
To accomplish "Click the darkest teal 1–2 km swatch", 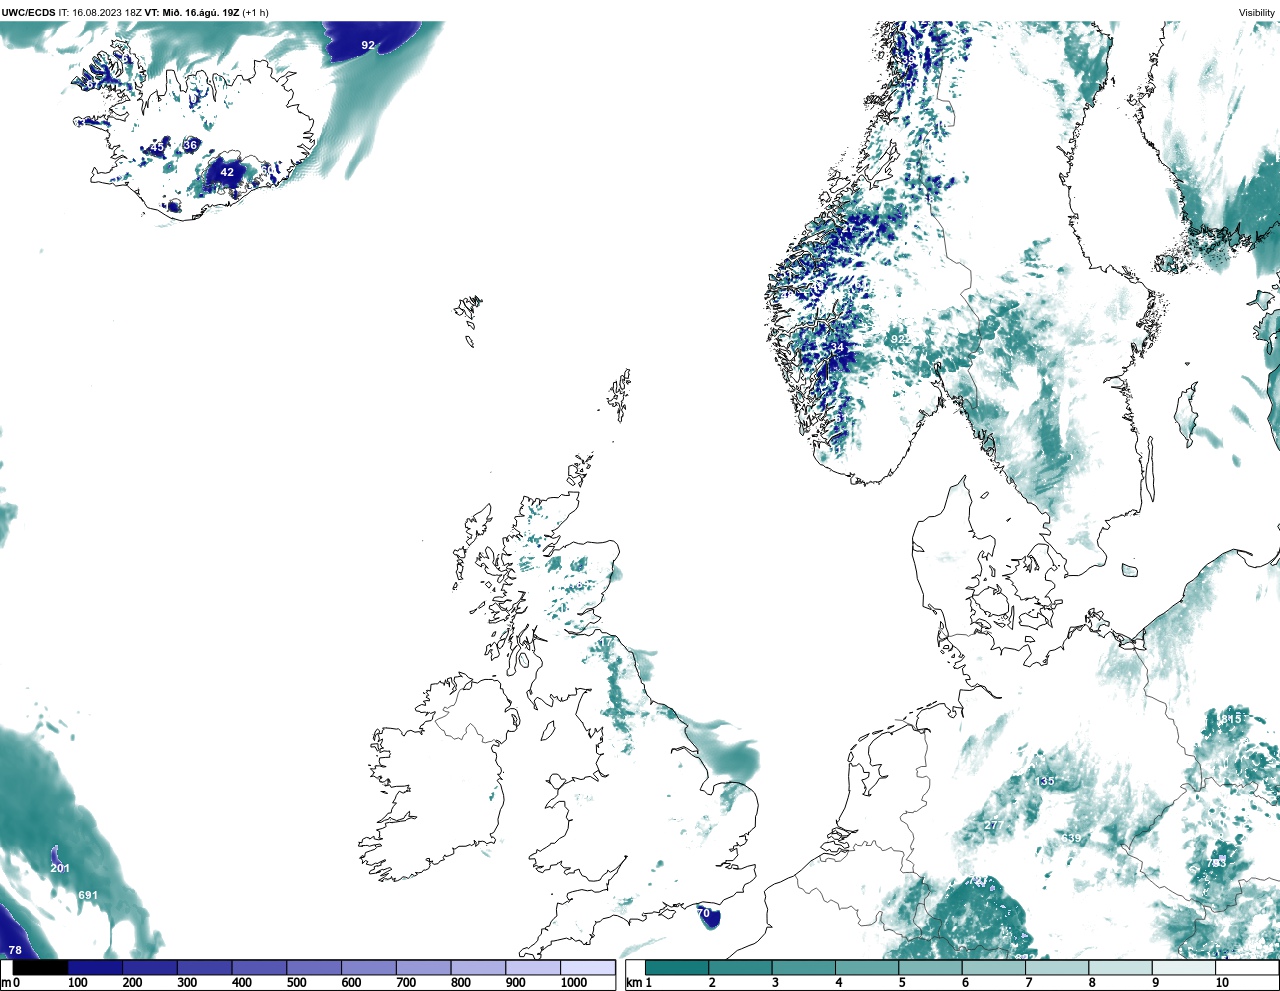I will pos(677,968).
